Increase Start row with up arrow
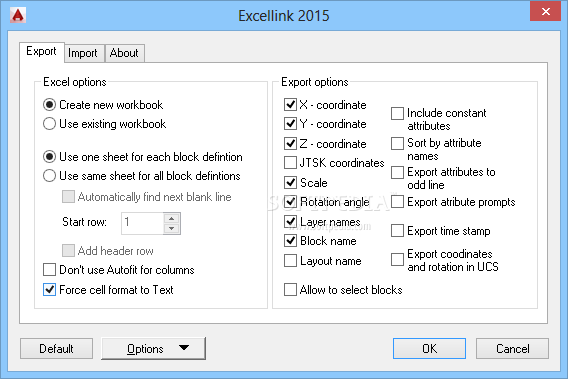This screenshot has height=379, width=568. (x=171, y=218)
